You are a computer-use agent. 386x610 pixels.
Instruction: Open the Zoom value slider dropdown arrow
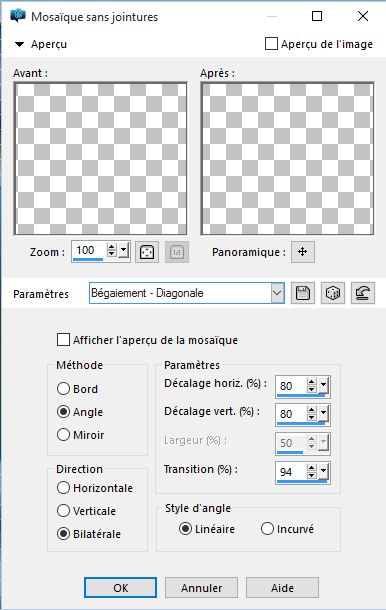[124, 250]
